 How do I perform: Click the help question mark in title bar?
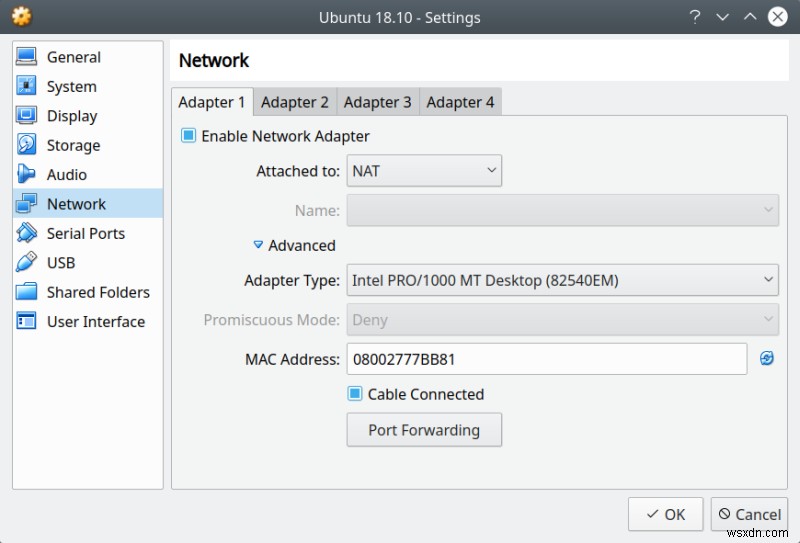point(694,17)
